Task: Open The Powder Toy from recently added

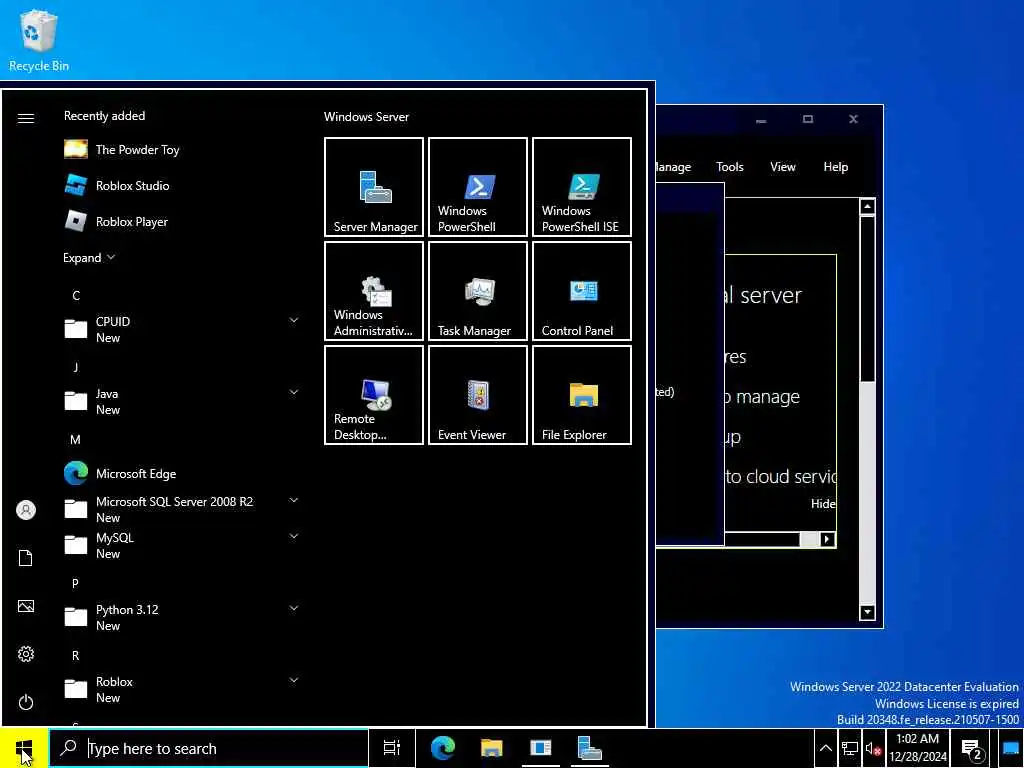Action: pos(180,150)
